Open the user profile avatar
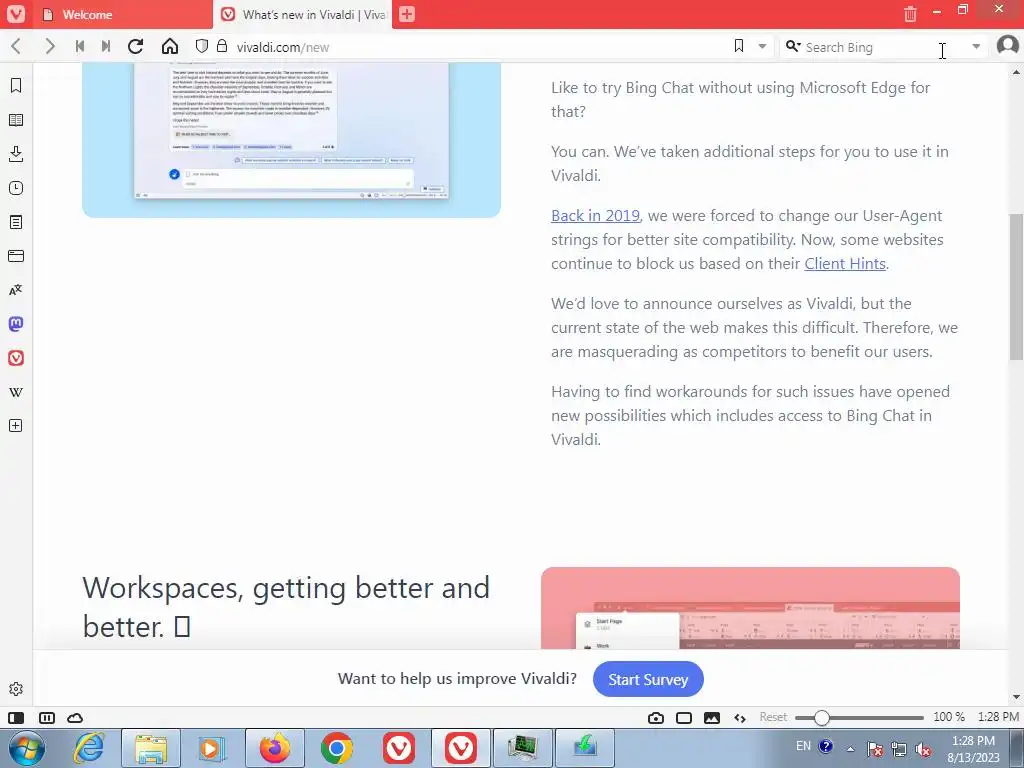 click(1008, 46)
